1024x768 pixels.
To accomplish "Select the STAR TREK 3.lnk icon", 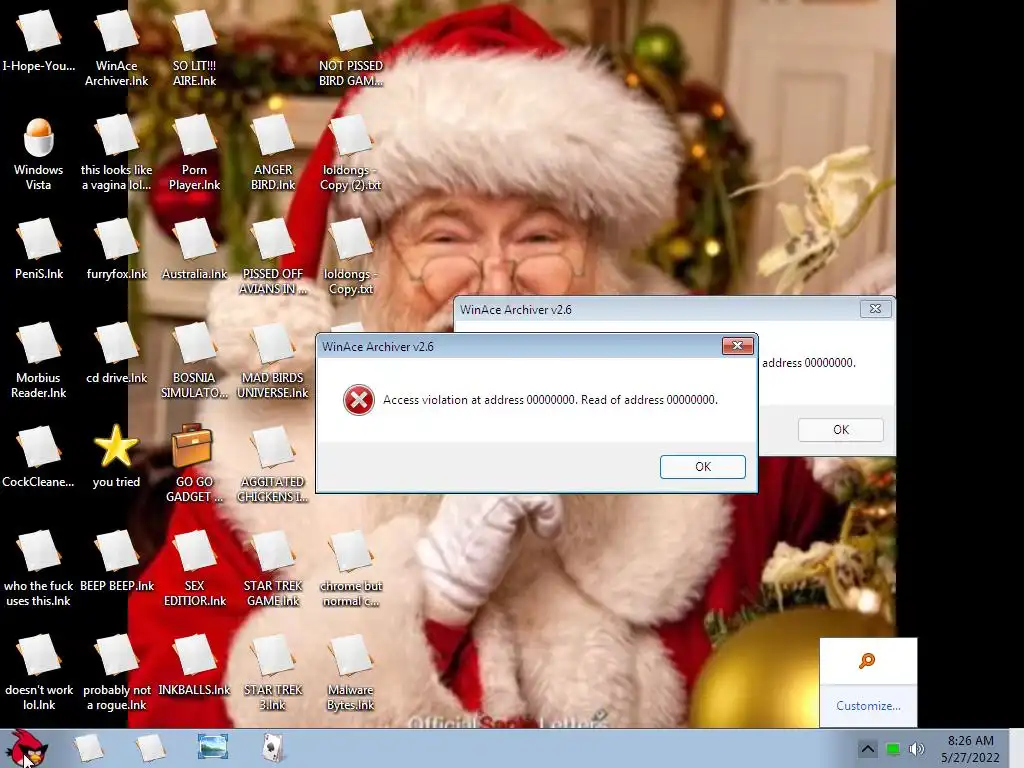I will pos(273,673).
